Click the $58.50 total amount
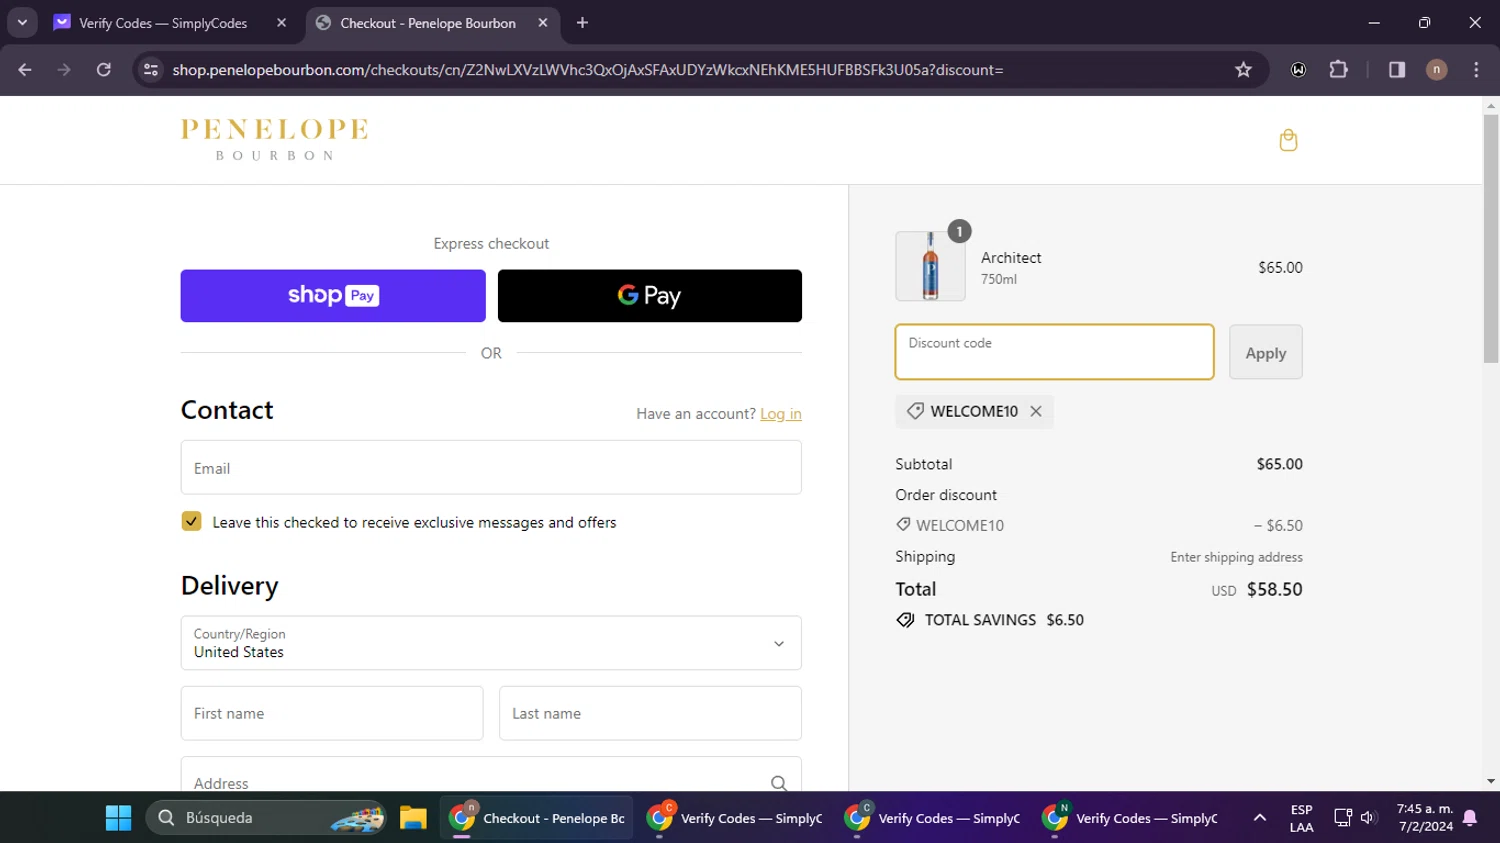The height and width of the screenshot is (843, 1500). (1275, 589)
